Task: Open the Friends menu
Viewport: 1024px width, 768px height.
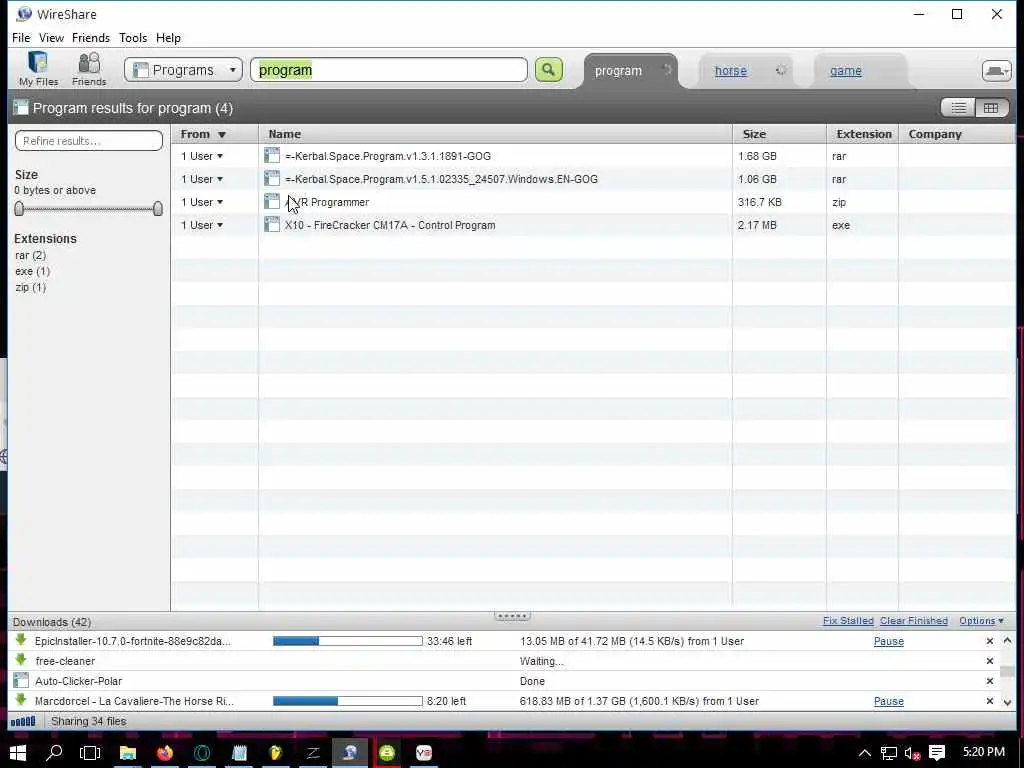Action: (91, 38)
